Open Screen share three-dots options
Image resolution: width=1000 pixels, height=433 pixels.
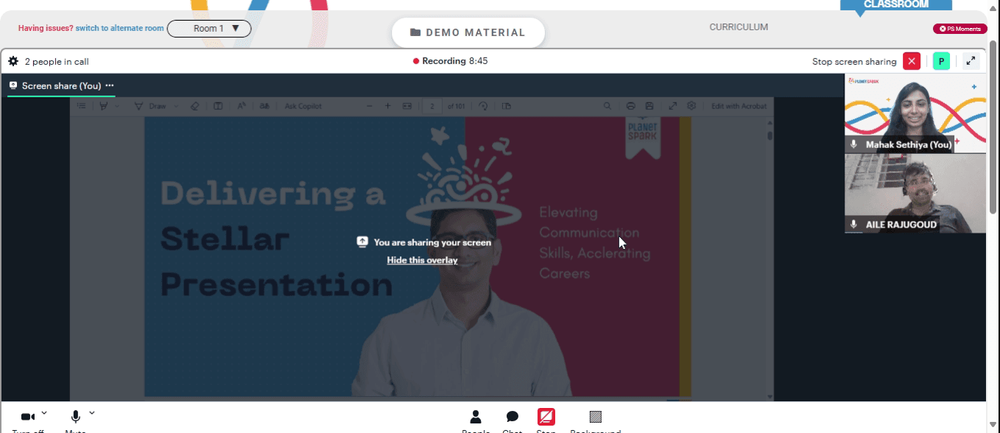click(x=110, y=85)
